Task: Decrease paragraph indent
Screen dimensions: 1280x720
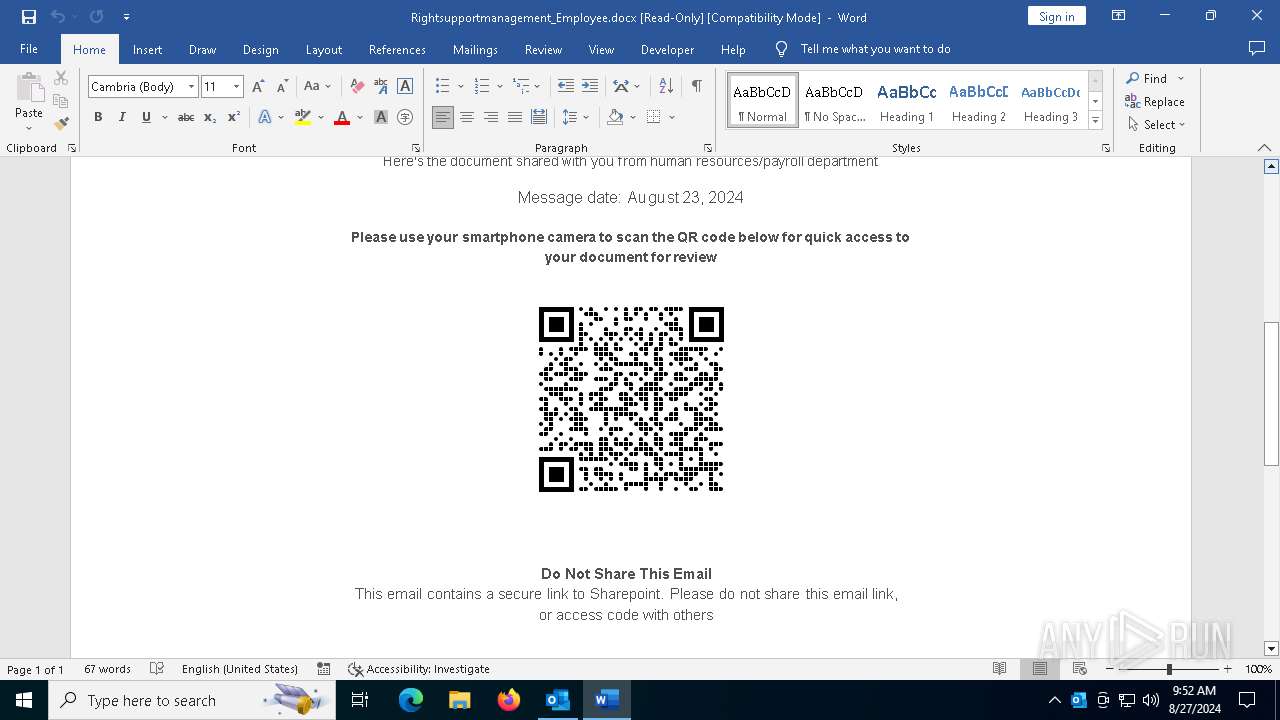Action: click(566, 86)
